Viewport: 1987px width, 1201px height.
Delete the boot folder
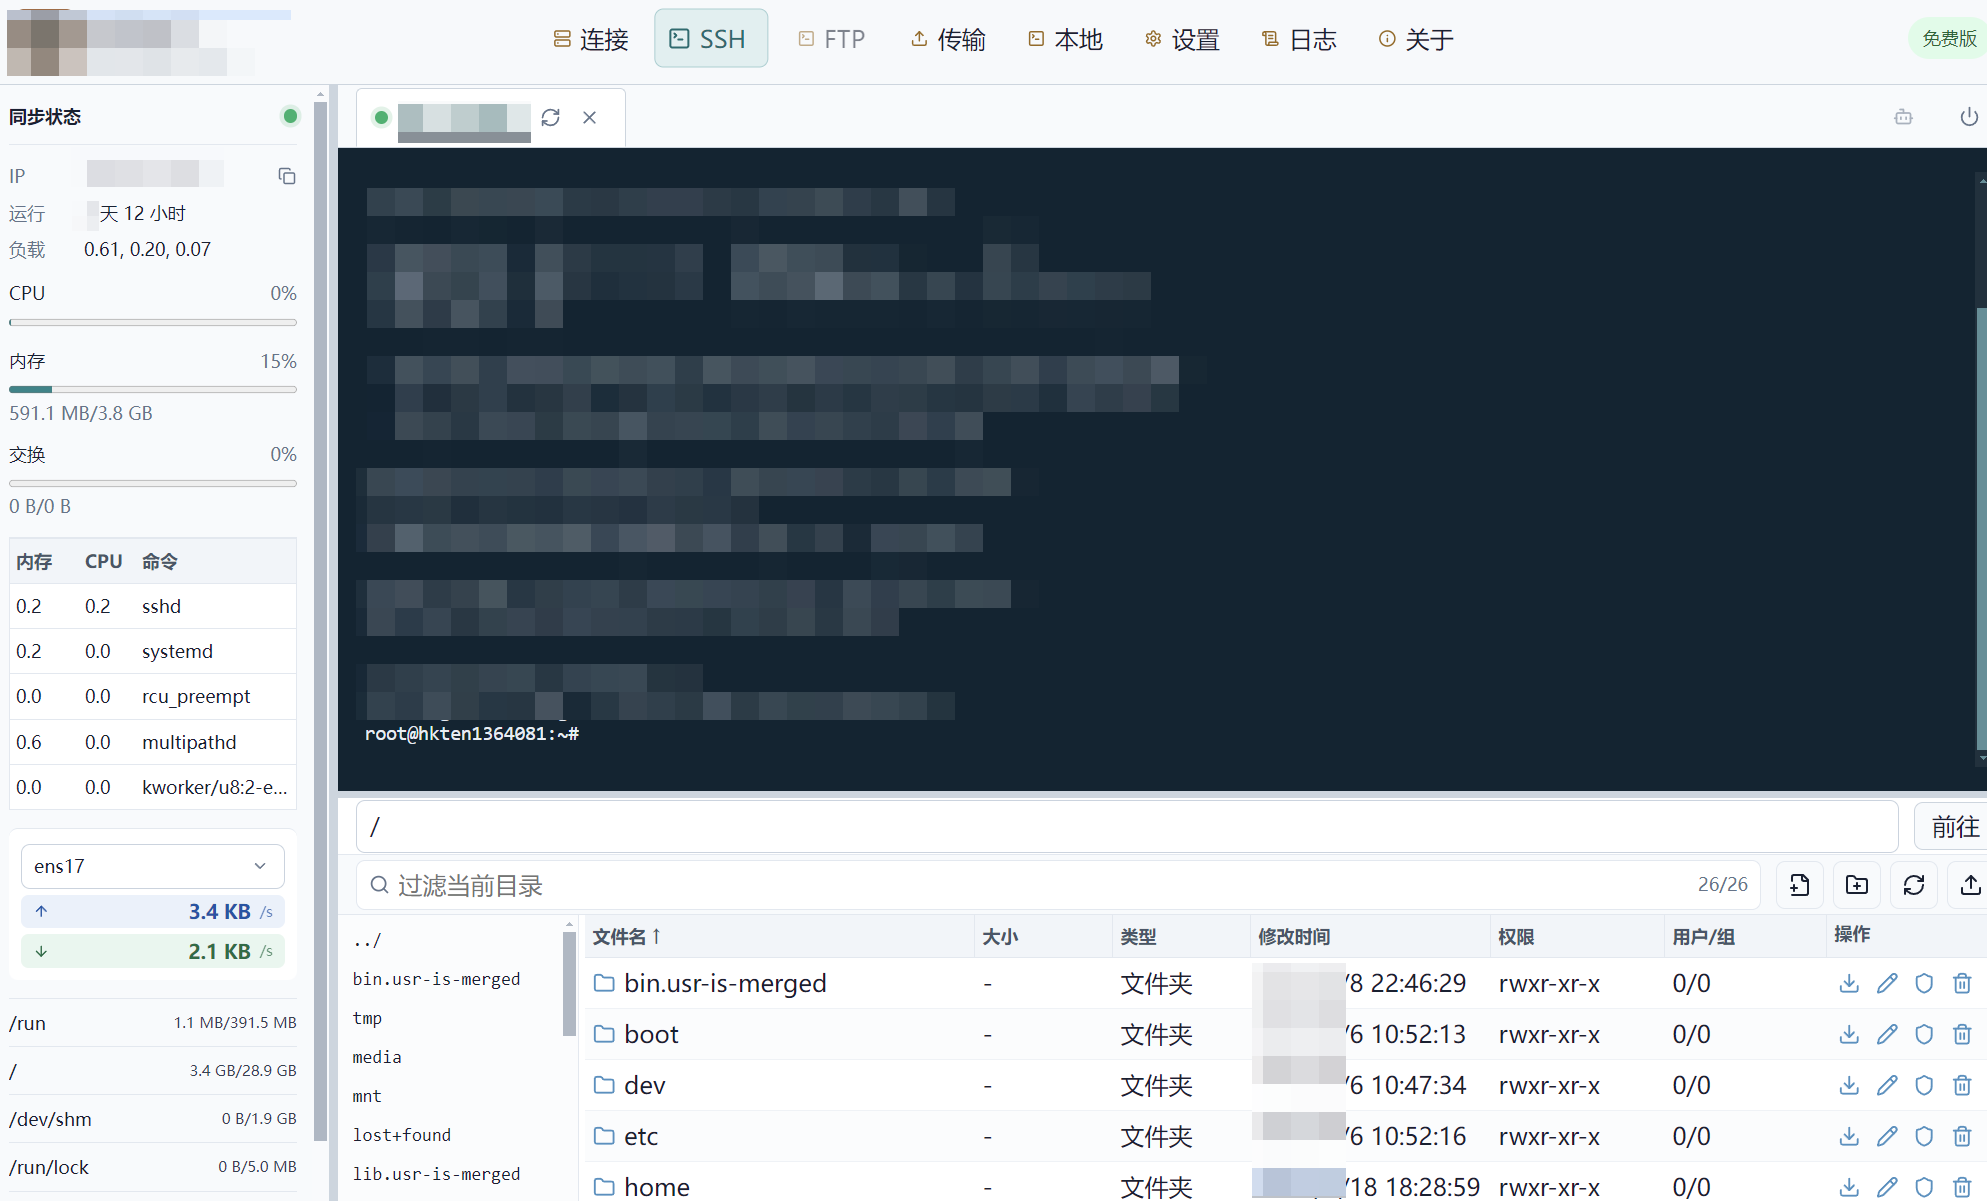tap(1962, 1035)
